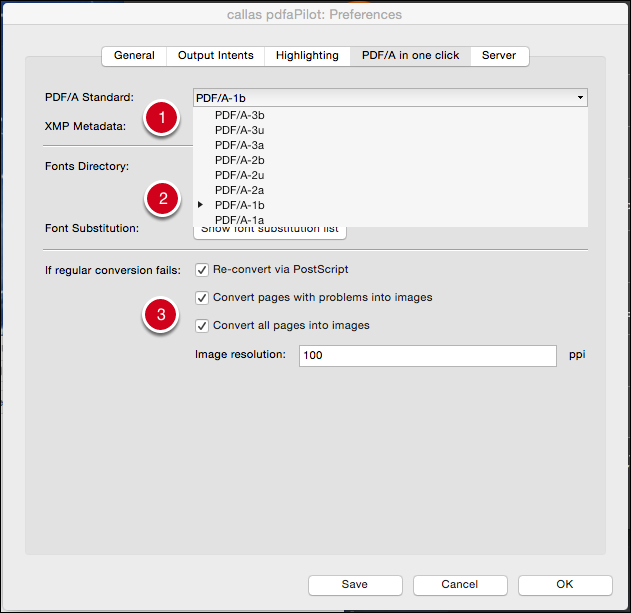The height and width of the screenshot is (613, 631).
Task: Choose PDF/A-3b from the list
Action: tap(390, 115)
